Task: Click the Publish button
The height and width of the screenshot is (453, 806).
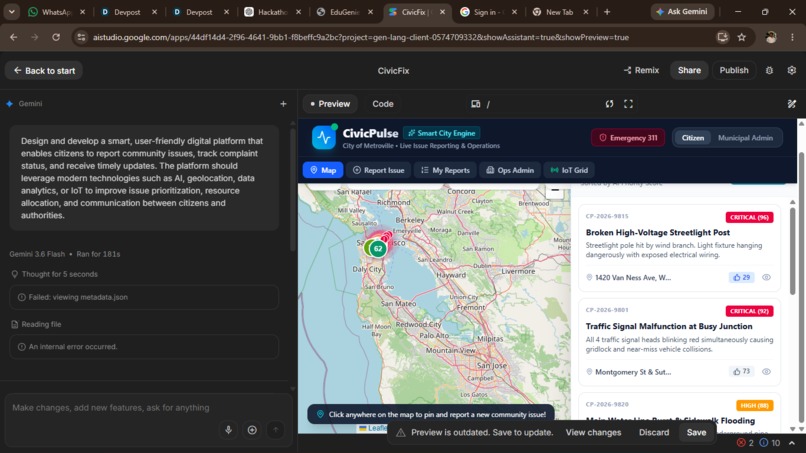Action: [734, 70]
